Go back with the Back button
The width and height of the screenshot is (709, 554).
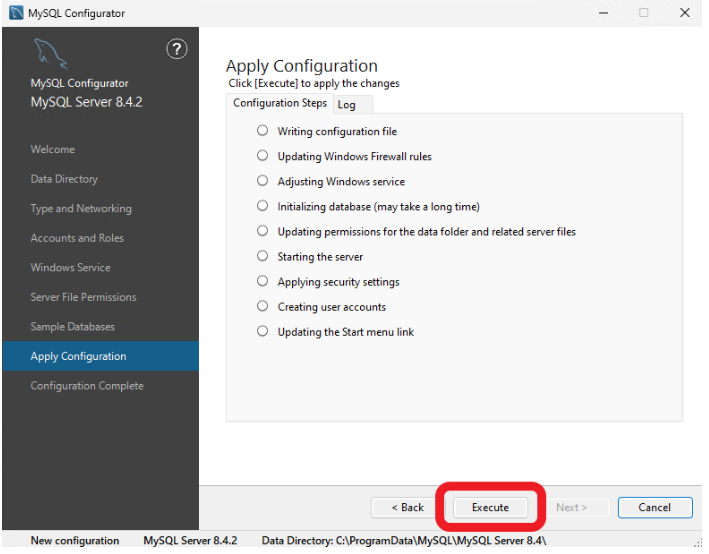tap(407, 507)
